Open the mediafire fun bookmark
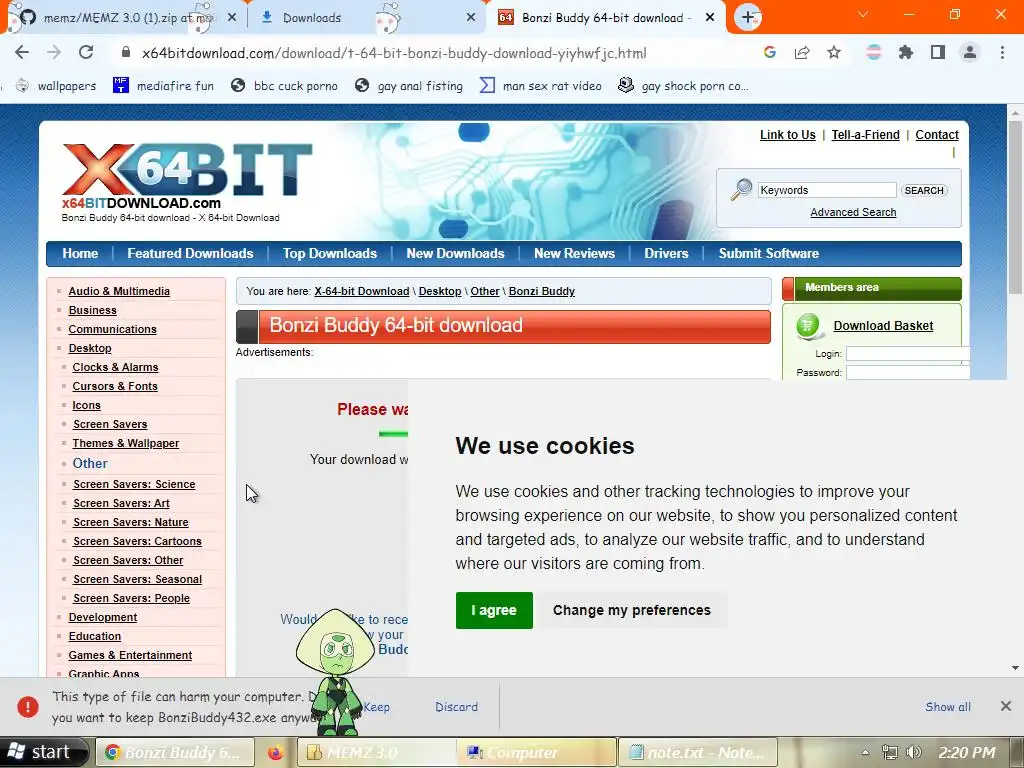 click(x=163, y=86)
